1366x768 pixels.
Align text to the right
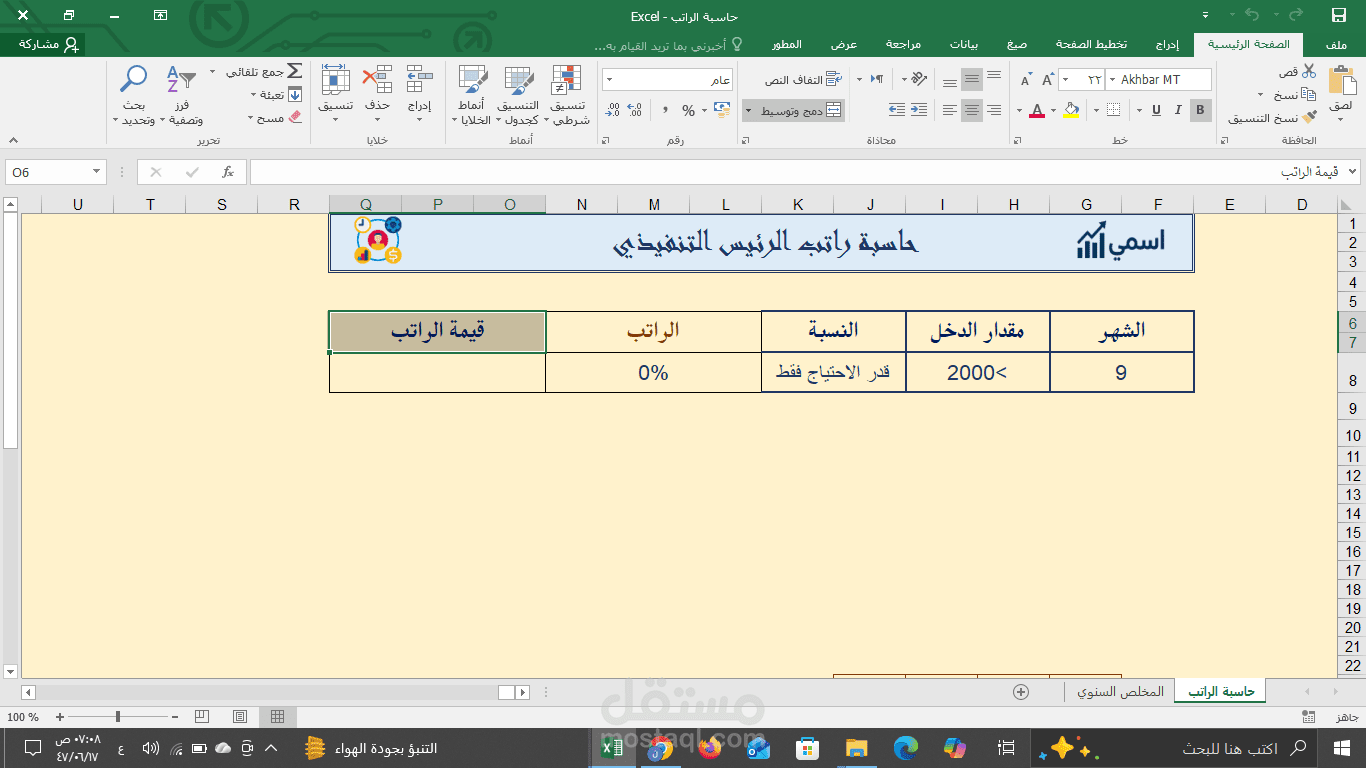(994, 110)
